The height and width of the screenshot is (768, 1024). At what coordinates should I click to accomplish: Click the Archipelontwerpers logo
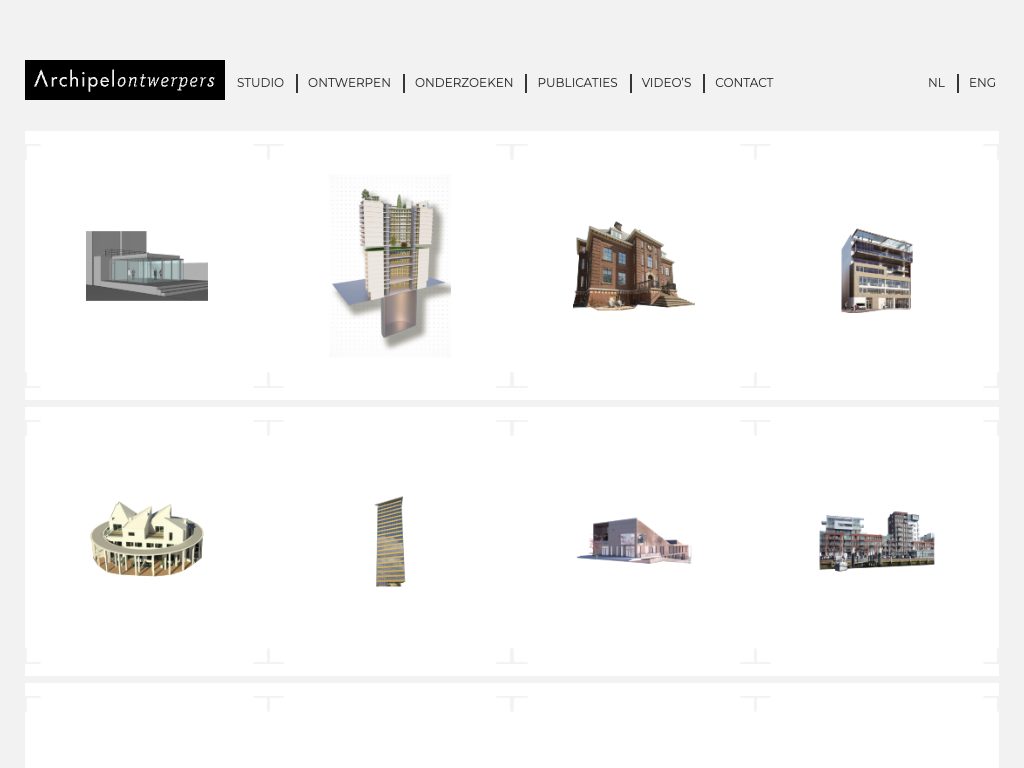tap(125, 80)
